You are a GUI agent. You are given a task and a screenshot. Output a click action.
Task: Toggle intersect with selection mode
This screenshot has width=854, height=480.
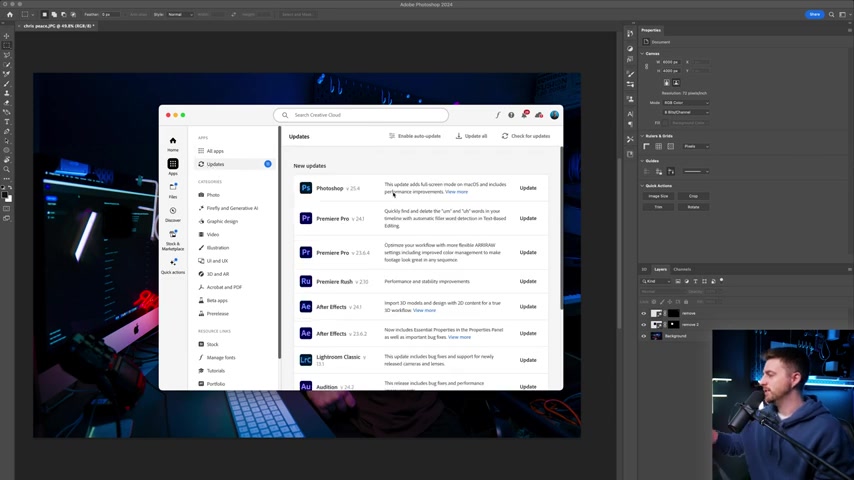[x=73, y=15]
